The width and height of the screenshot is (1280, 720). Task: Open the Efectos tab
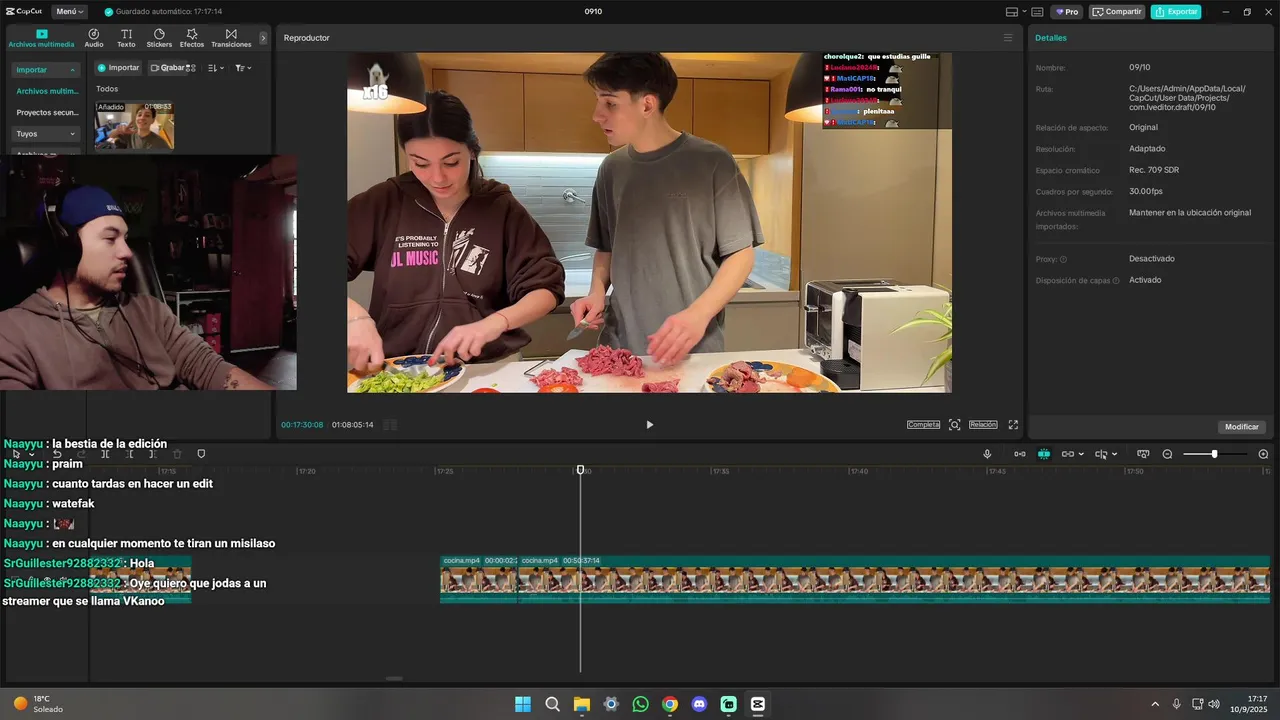point(192,38)
